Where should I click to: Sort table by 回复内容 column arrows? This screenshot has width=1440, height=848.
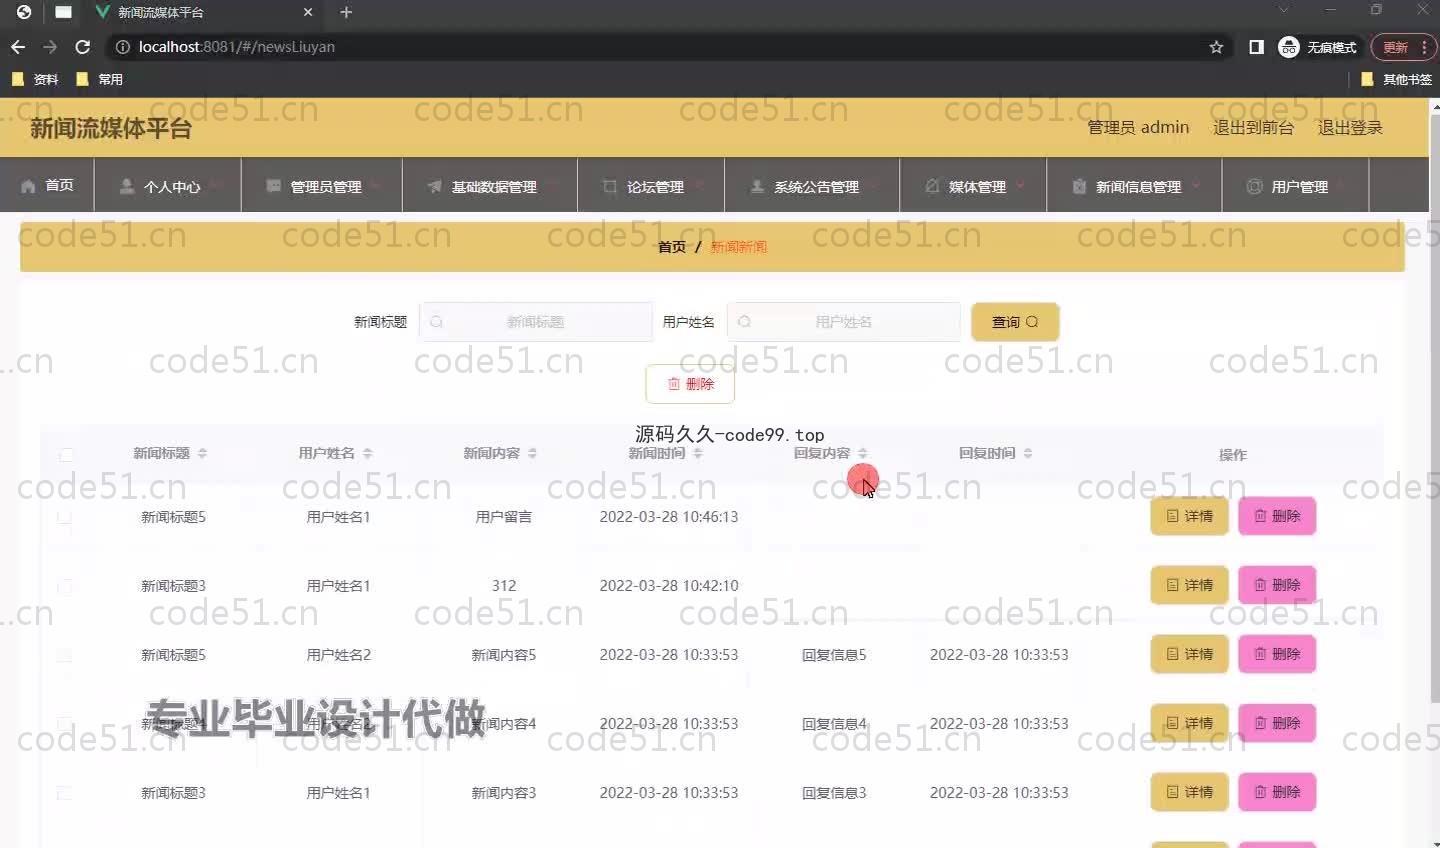click(863, 453)
